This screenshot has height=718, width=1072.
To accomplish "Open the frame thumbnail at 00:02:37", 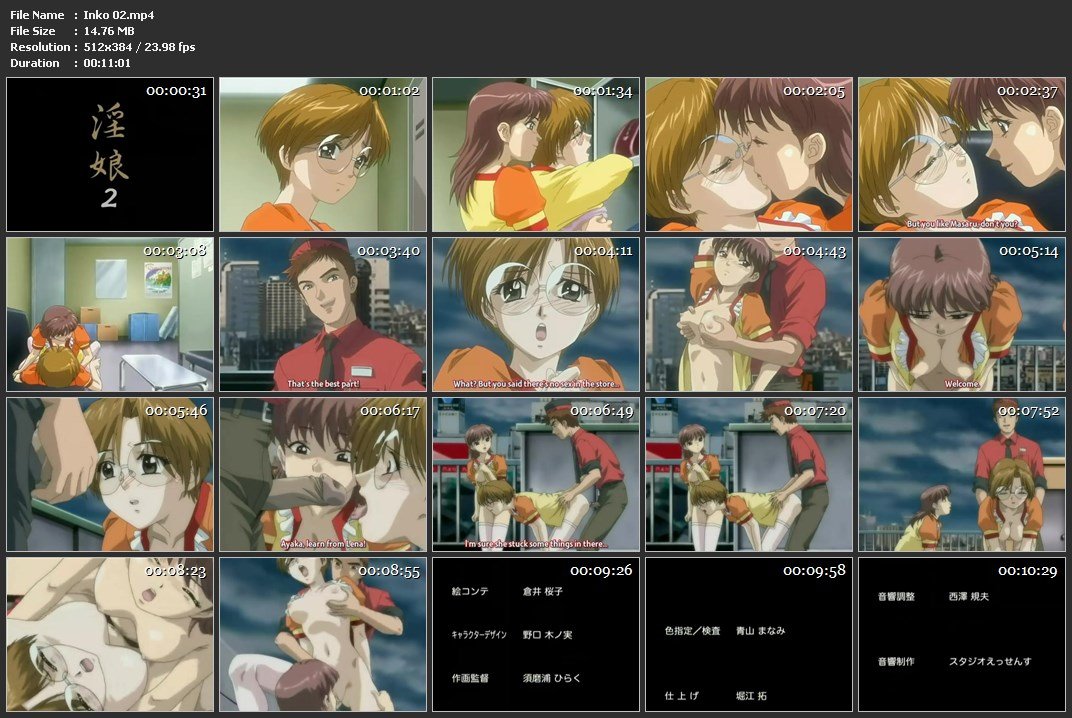I will coord(962,155).
